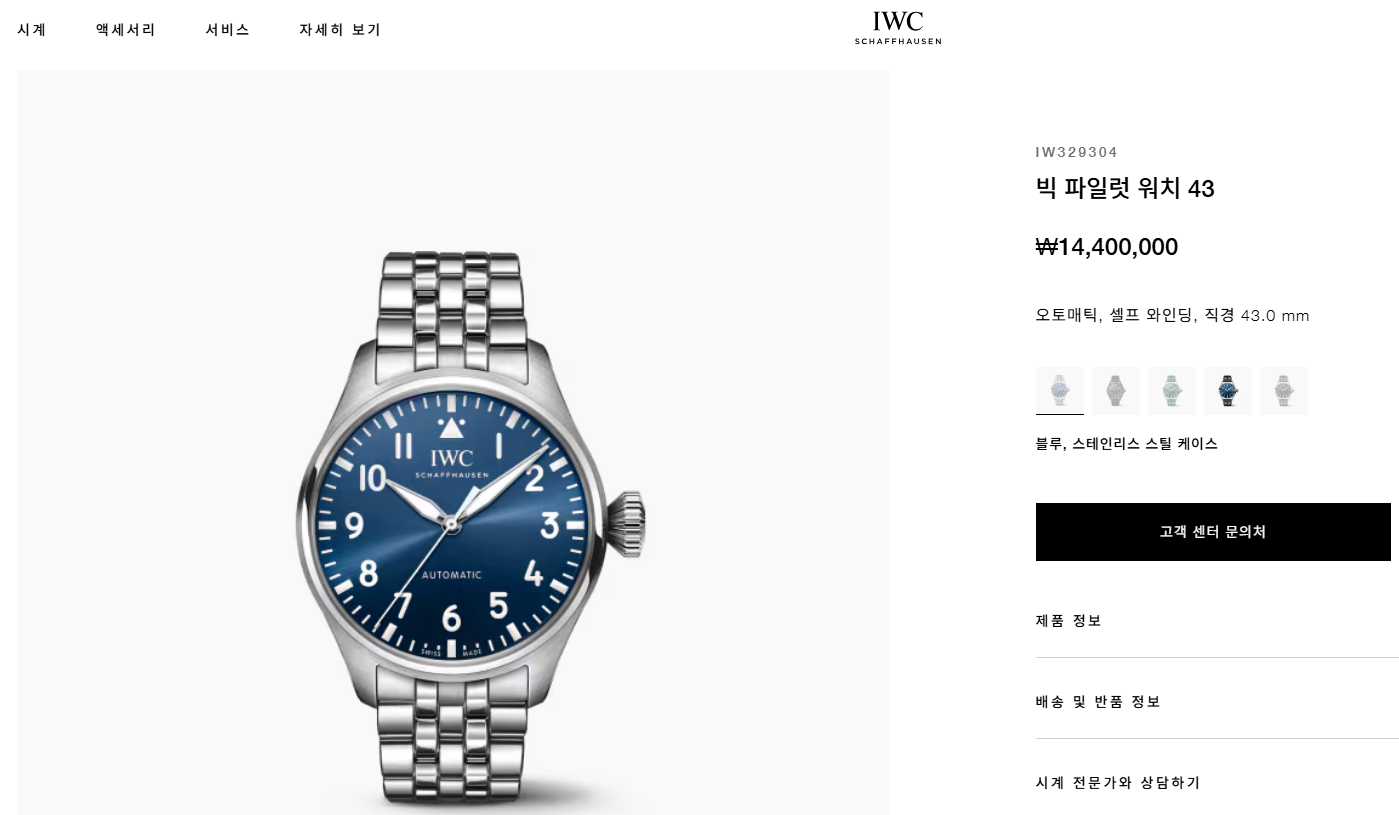The height and width of the screenshot is (815, 1399).
Task: Select blue dial dark strap variant thumbnail
Action: pyautogui.click(x=1228, y=390)
